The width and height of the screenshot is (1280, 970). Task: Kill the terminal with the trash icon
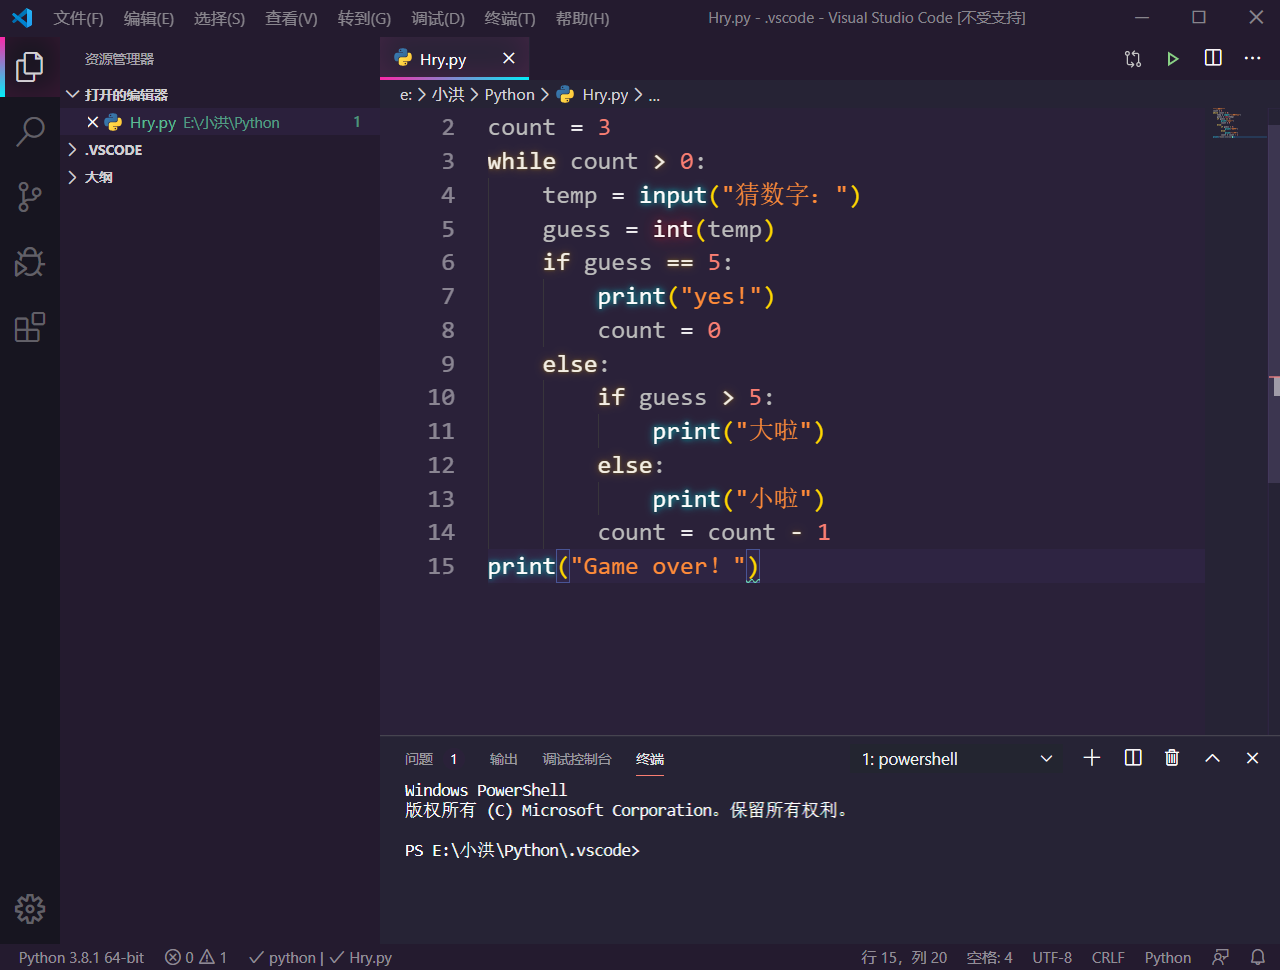1171,758
